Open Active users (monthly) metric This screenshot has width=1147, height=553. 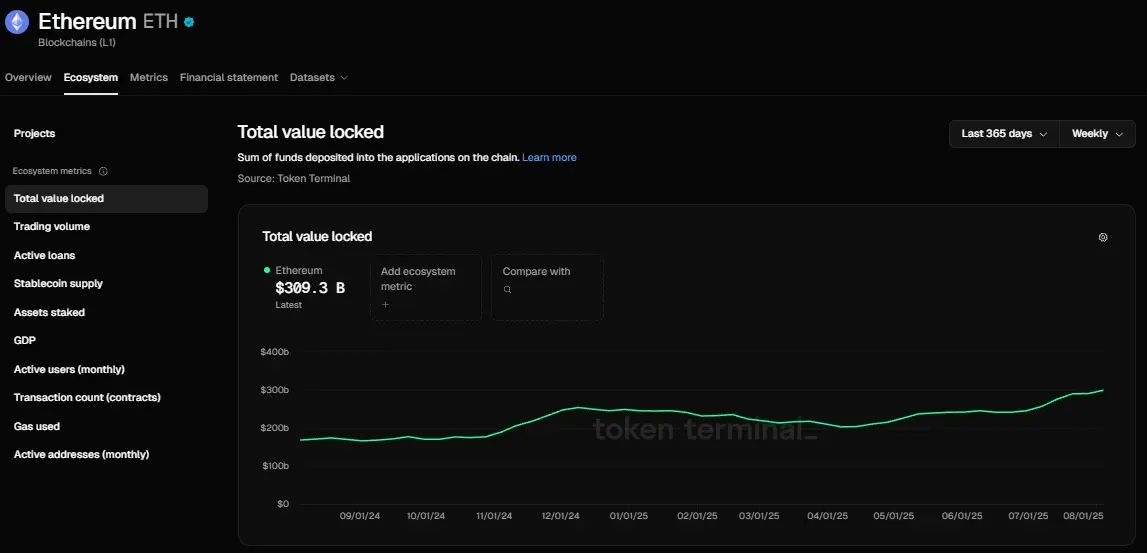click(69, 369)
